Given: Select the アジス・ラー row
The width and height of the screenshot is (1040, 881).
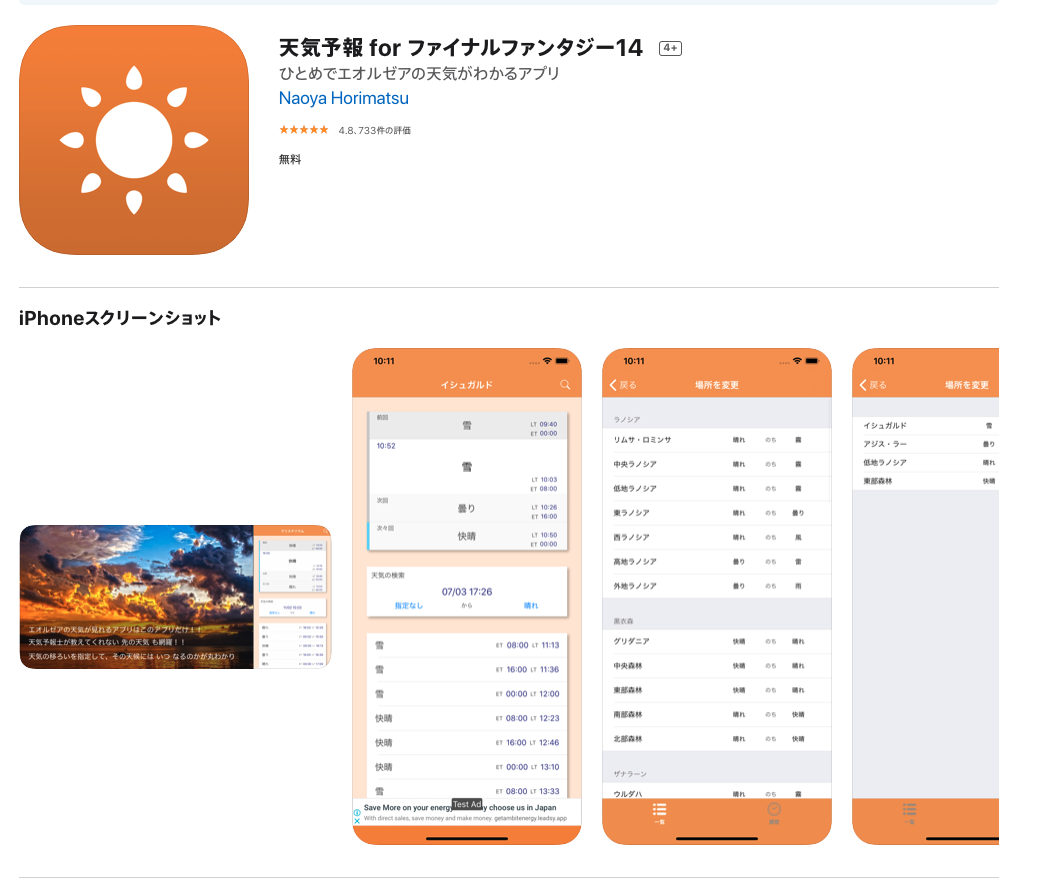Looking at the screenshot, I should pos(925,444).
